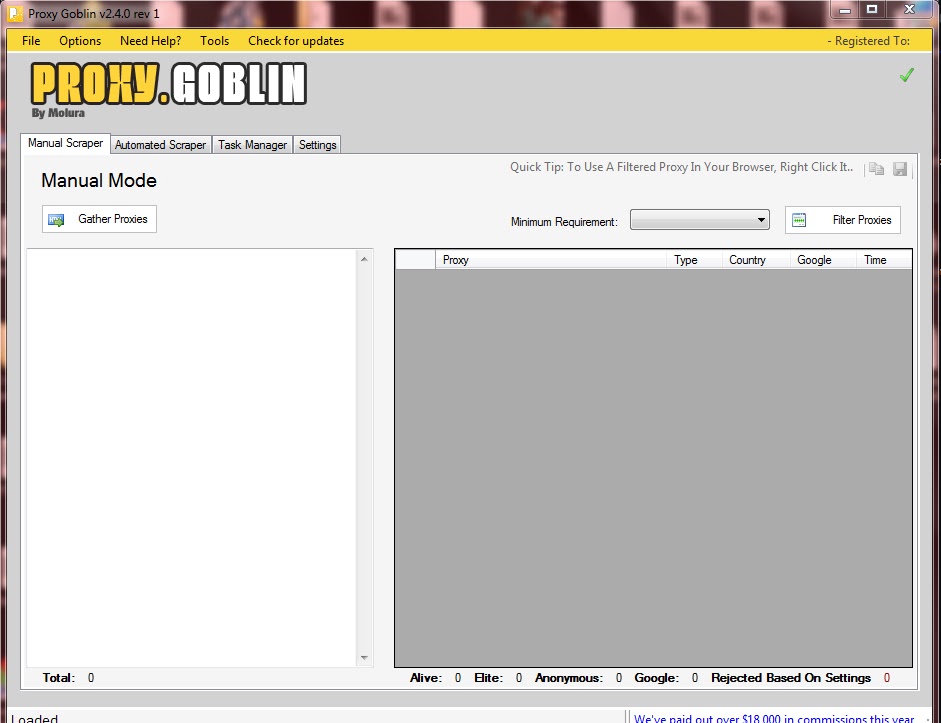The height and width of the screenshot is (723, 941).
Task: Switch to the Automated Scraper tab
Action: [160, 145]
